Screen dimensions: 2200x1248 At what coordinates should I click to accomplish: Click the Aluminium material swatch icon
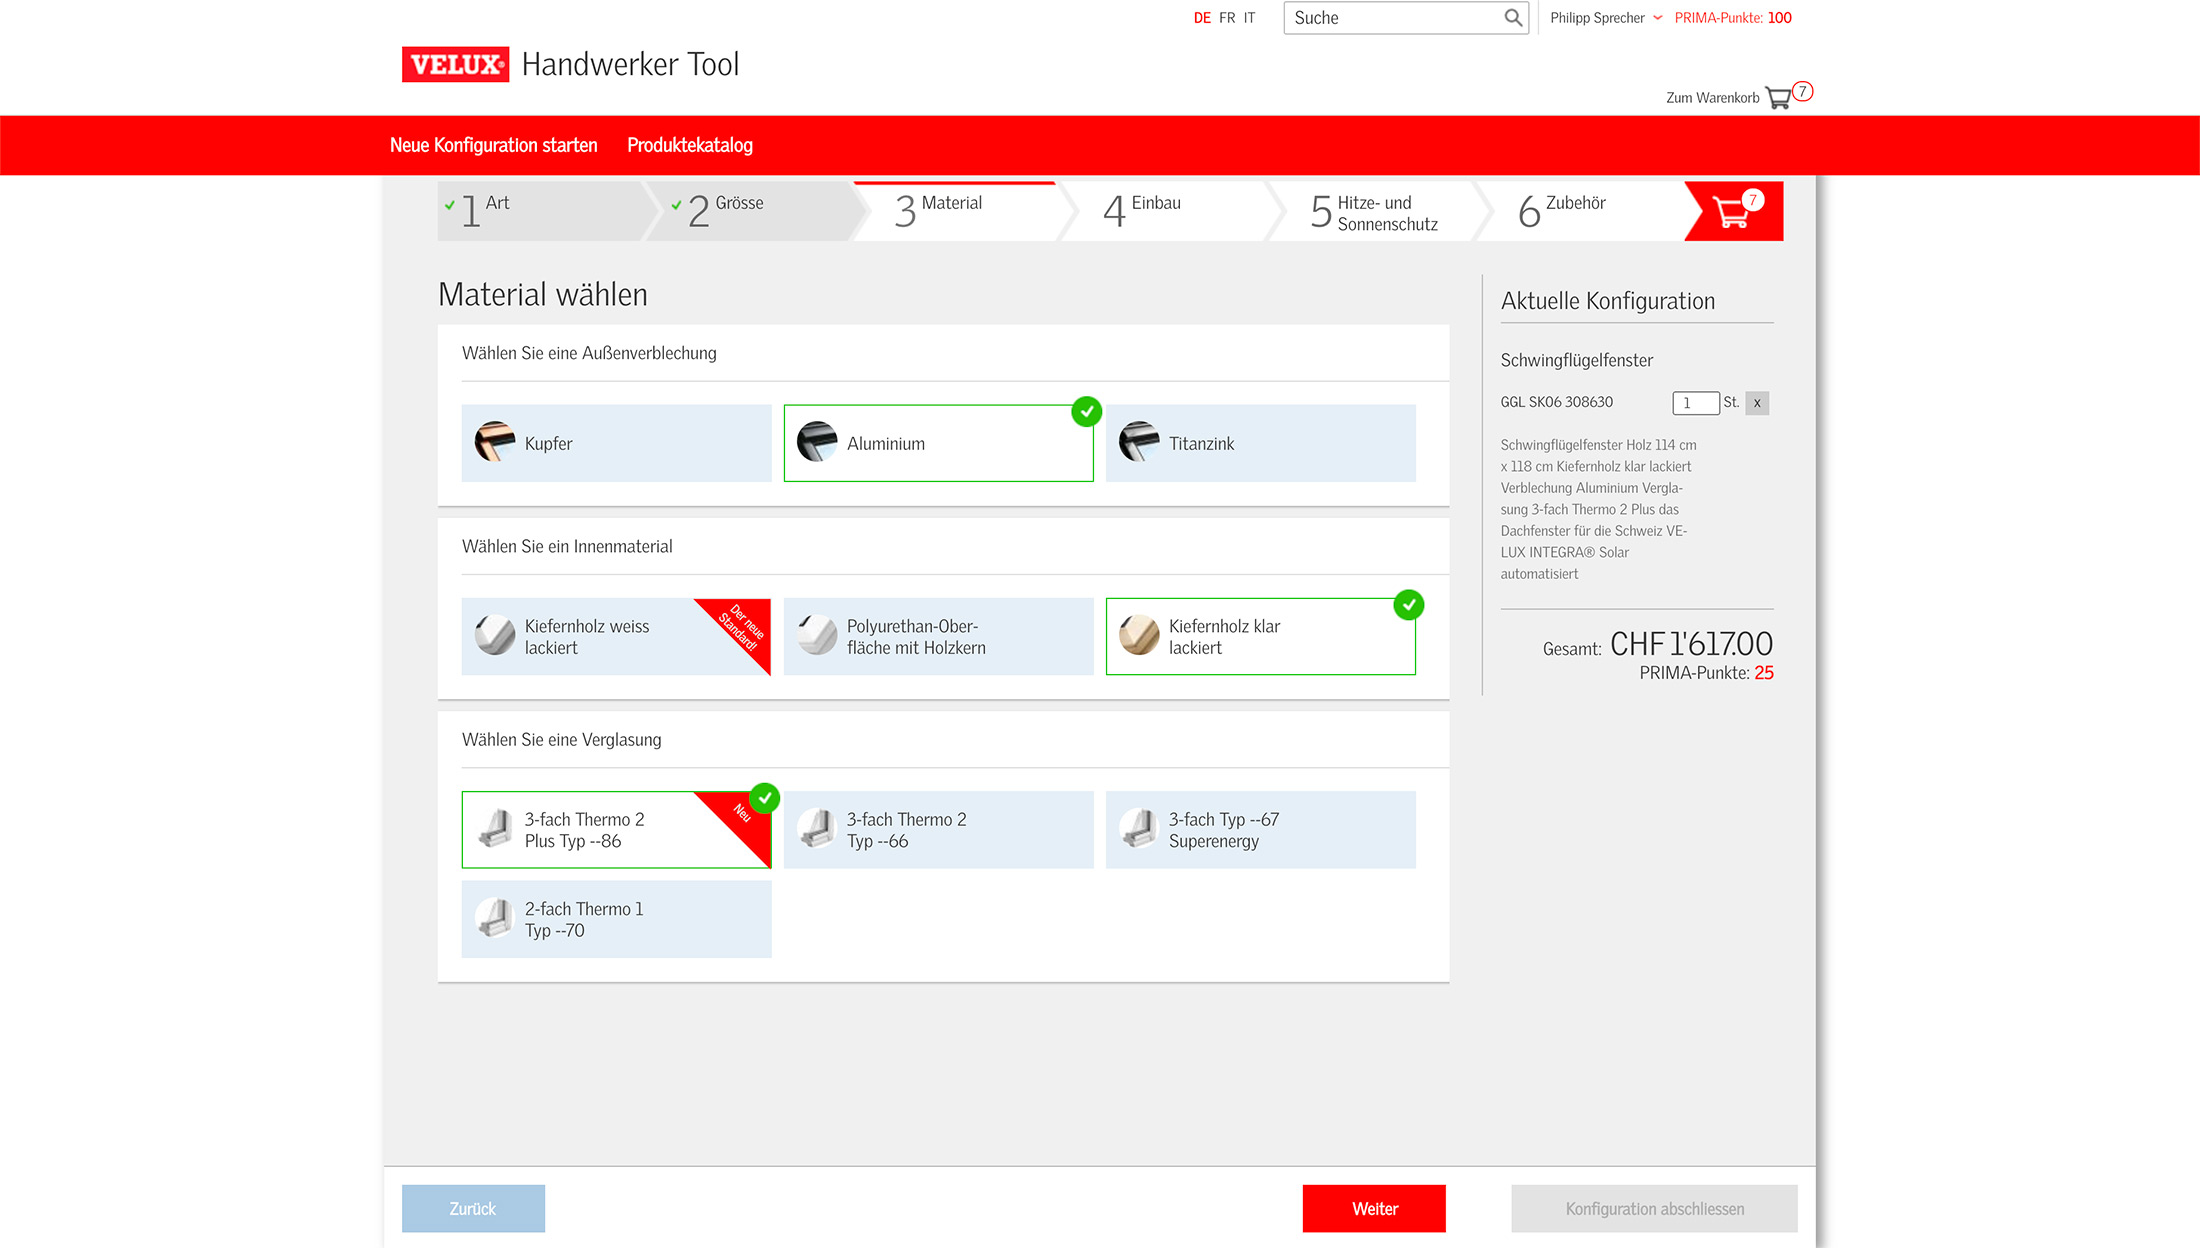point(817,441)
